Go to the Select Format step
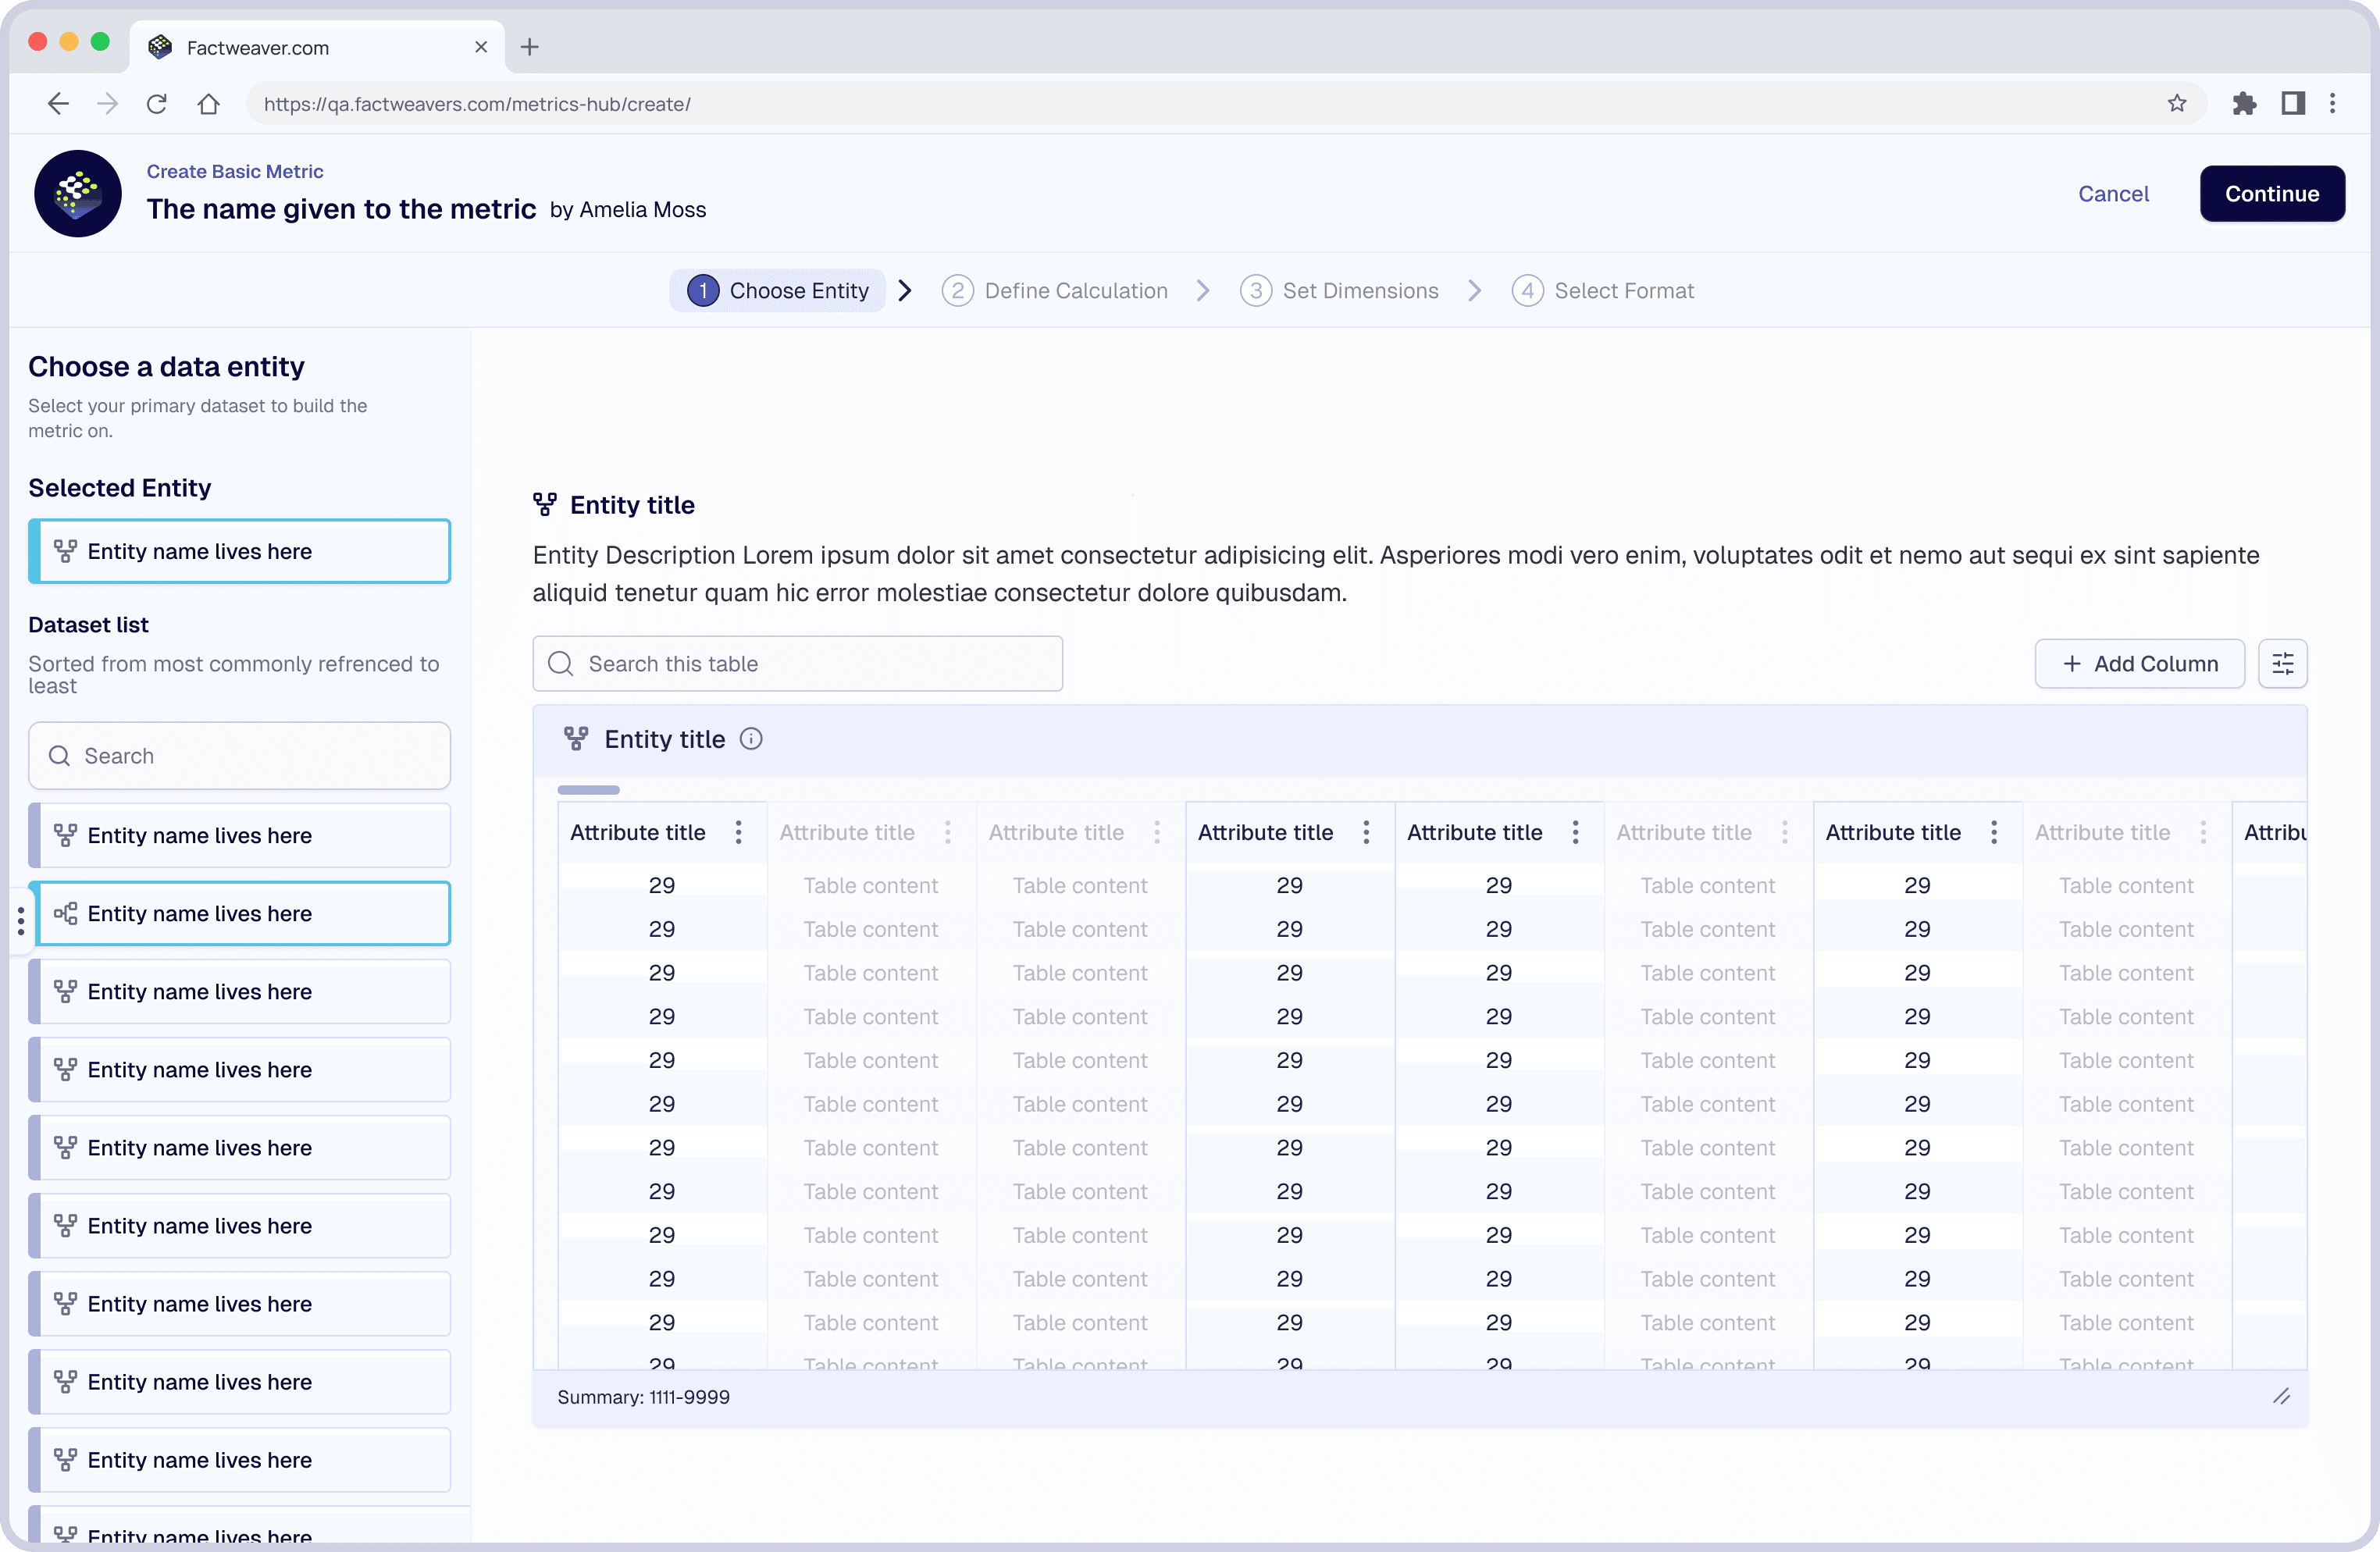This screenshot has height=1552, width=2380. [x=1603, y=291]
